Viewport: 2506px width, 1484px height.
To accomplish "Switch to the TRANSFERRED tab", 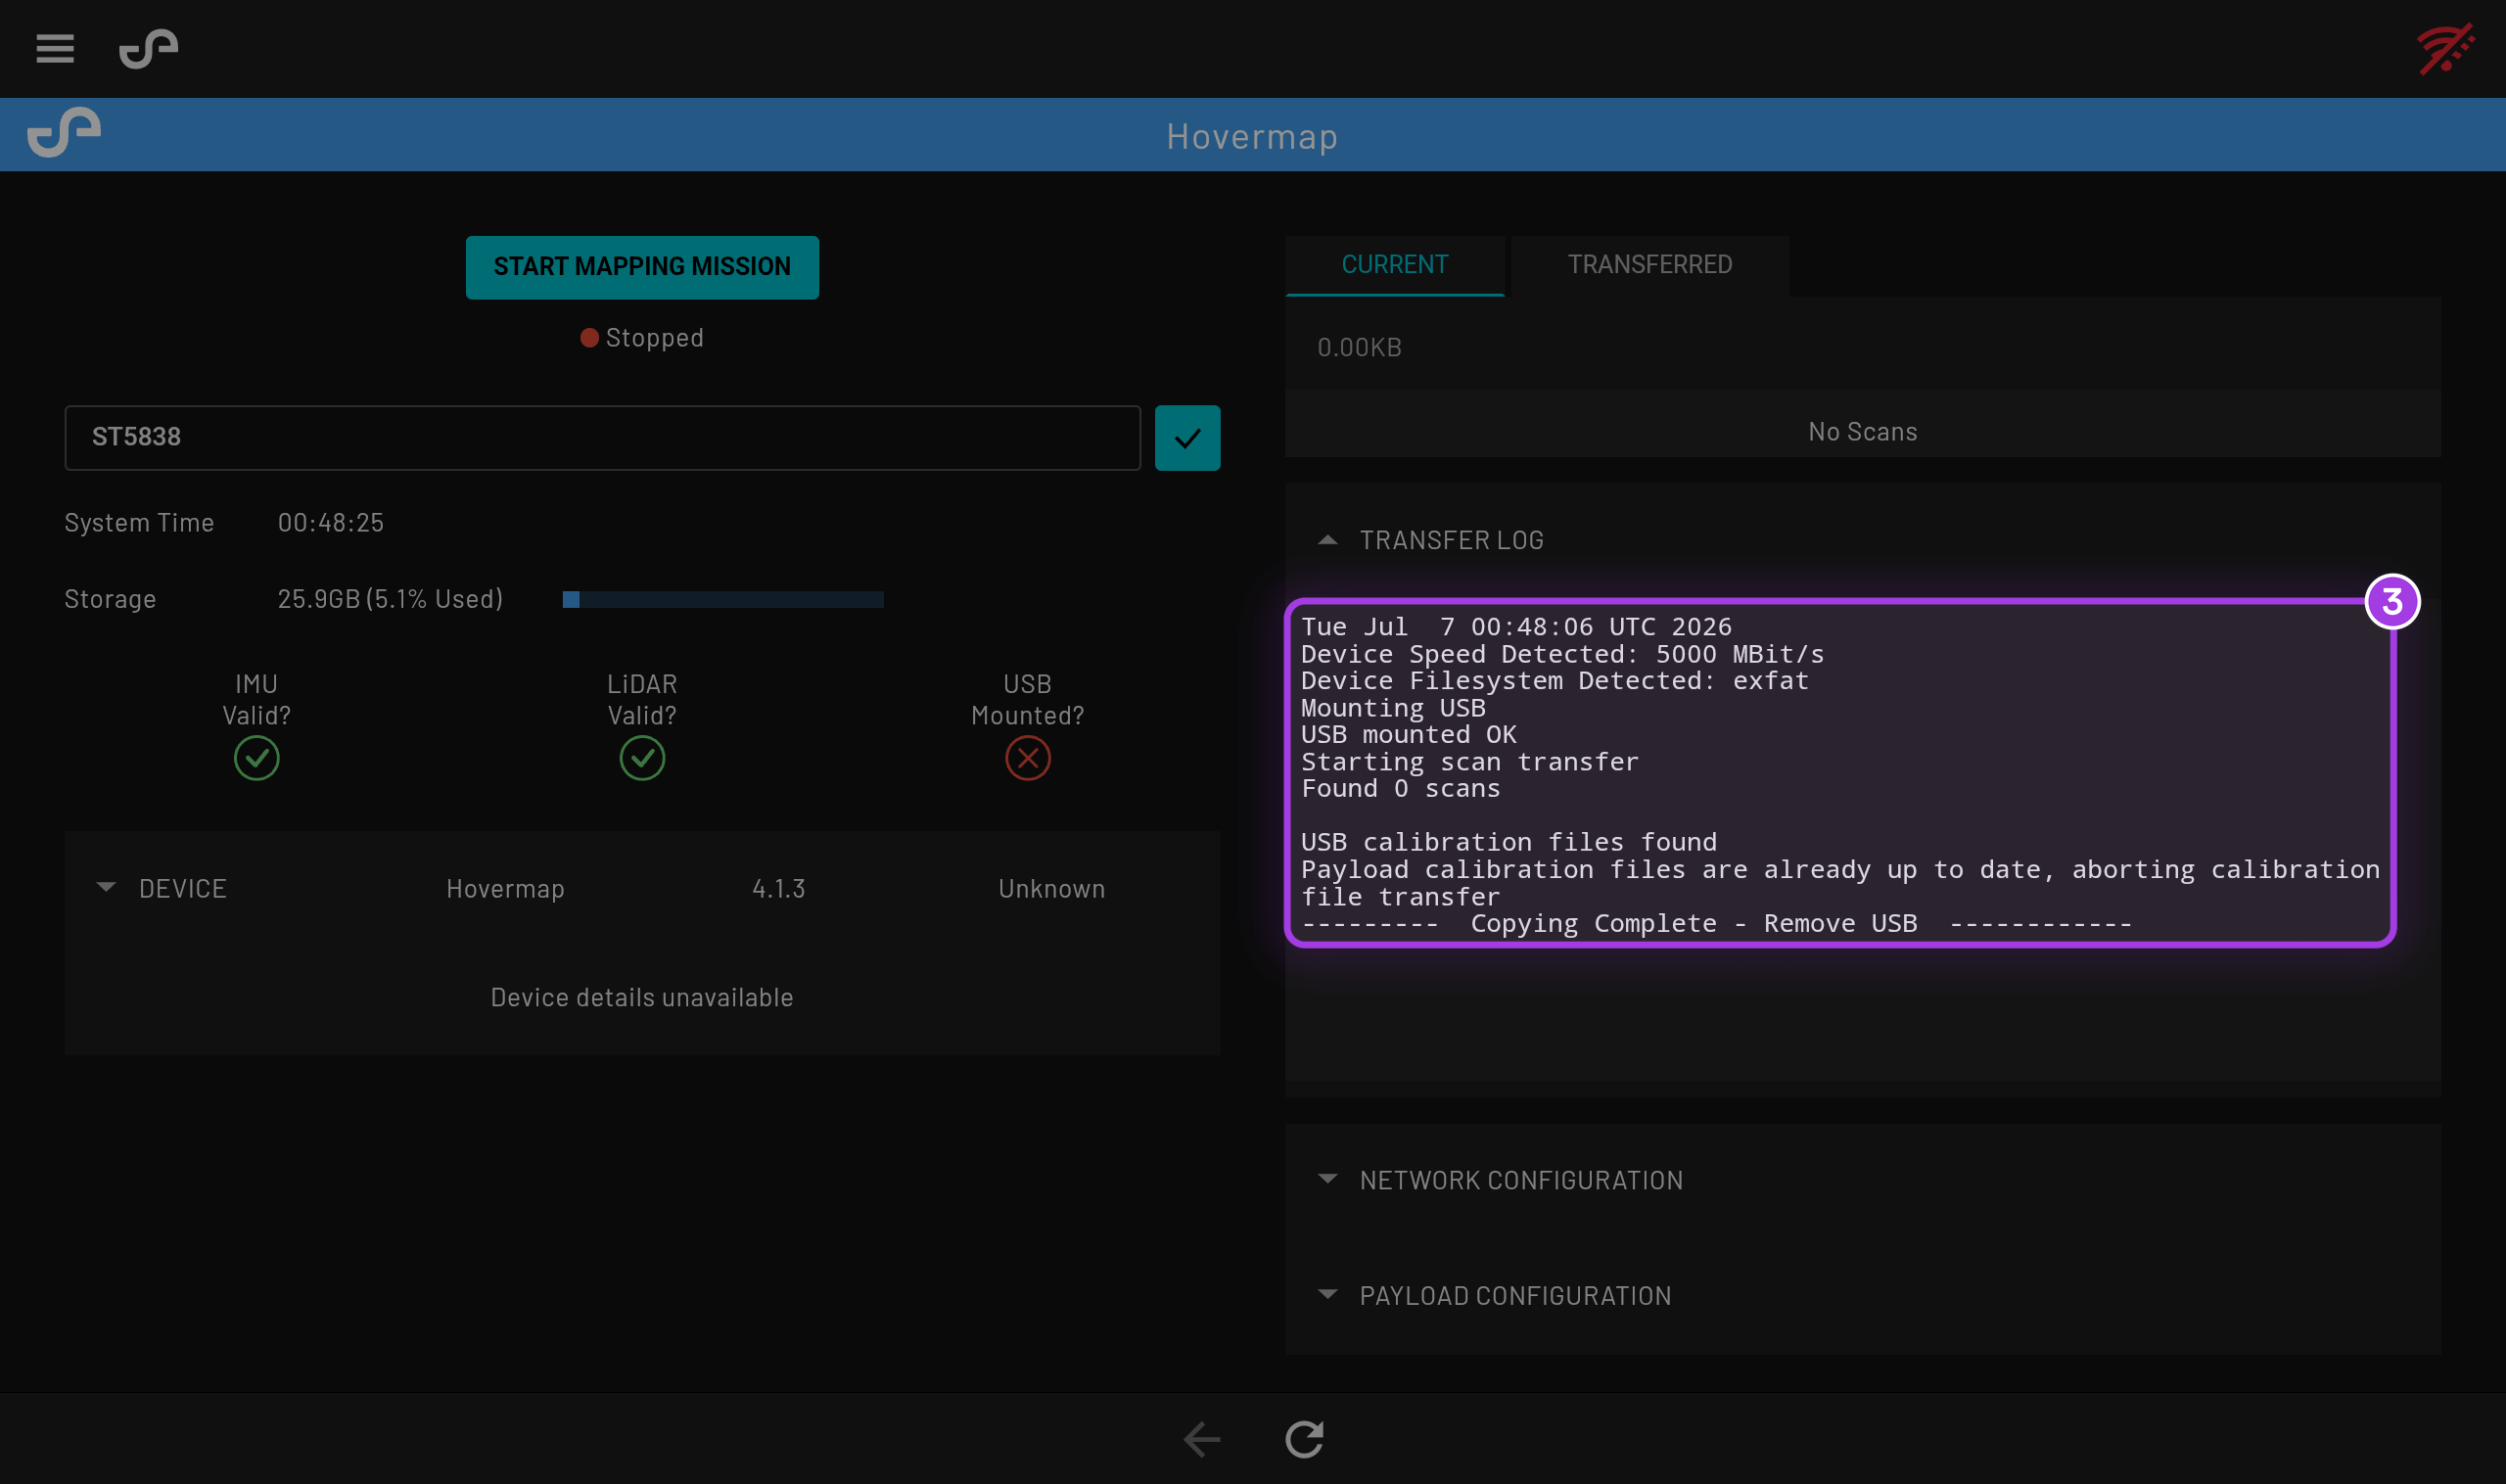I will click(x=1649, y=265).
